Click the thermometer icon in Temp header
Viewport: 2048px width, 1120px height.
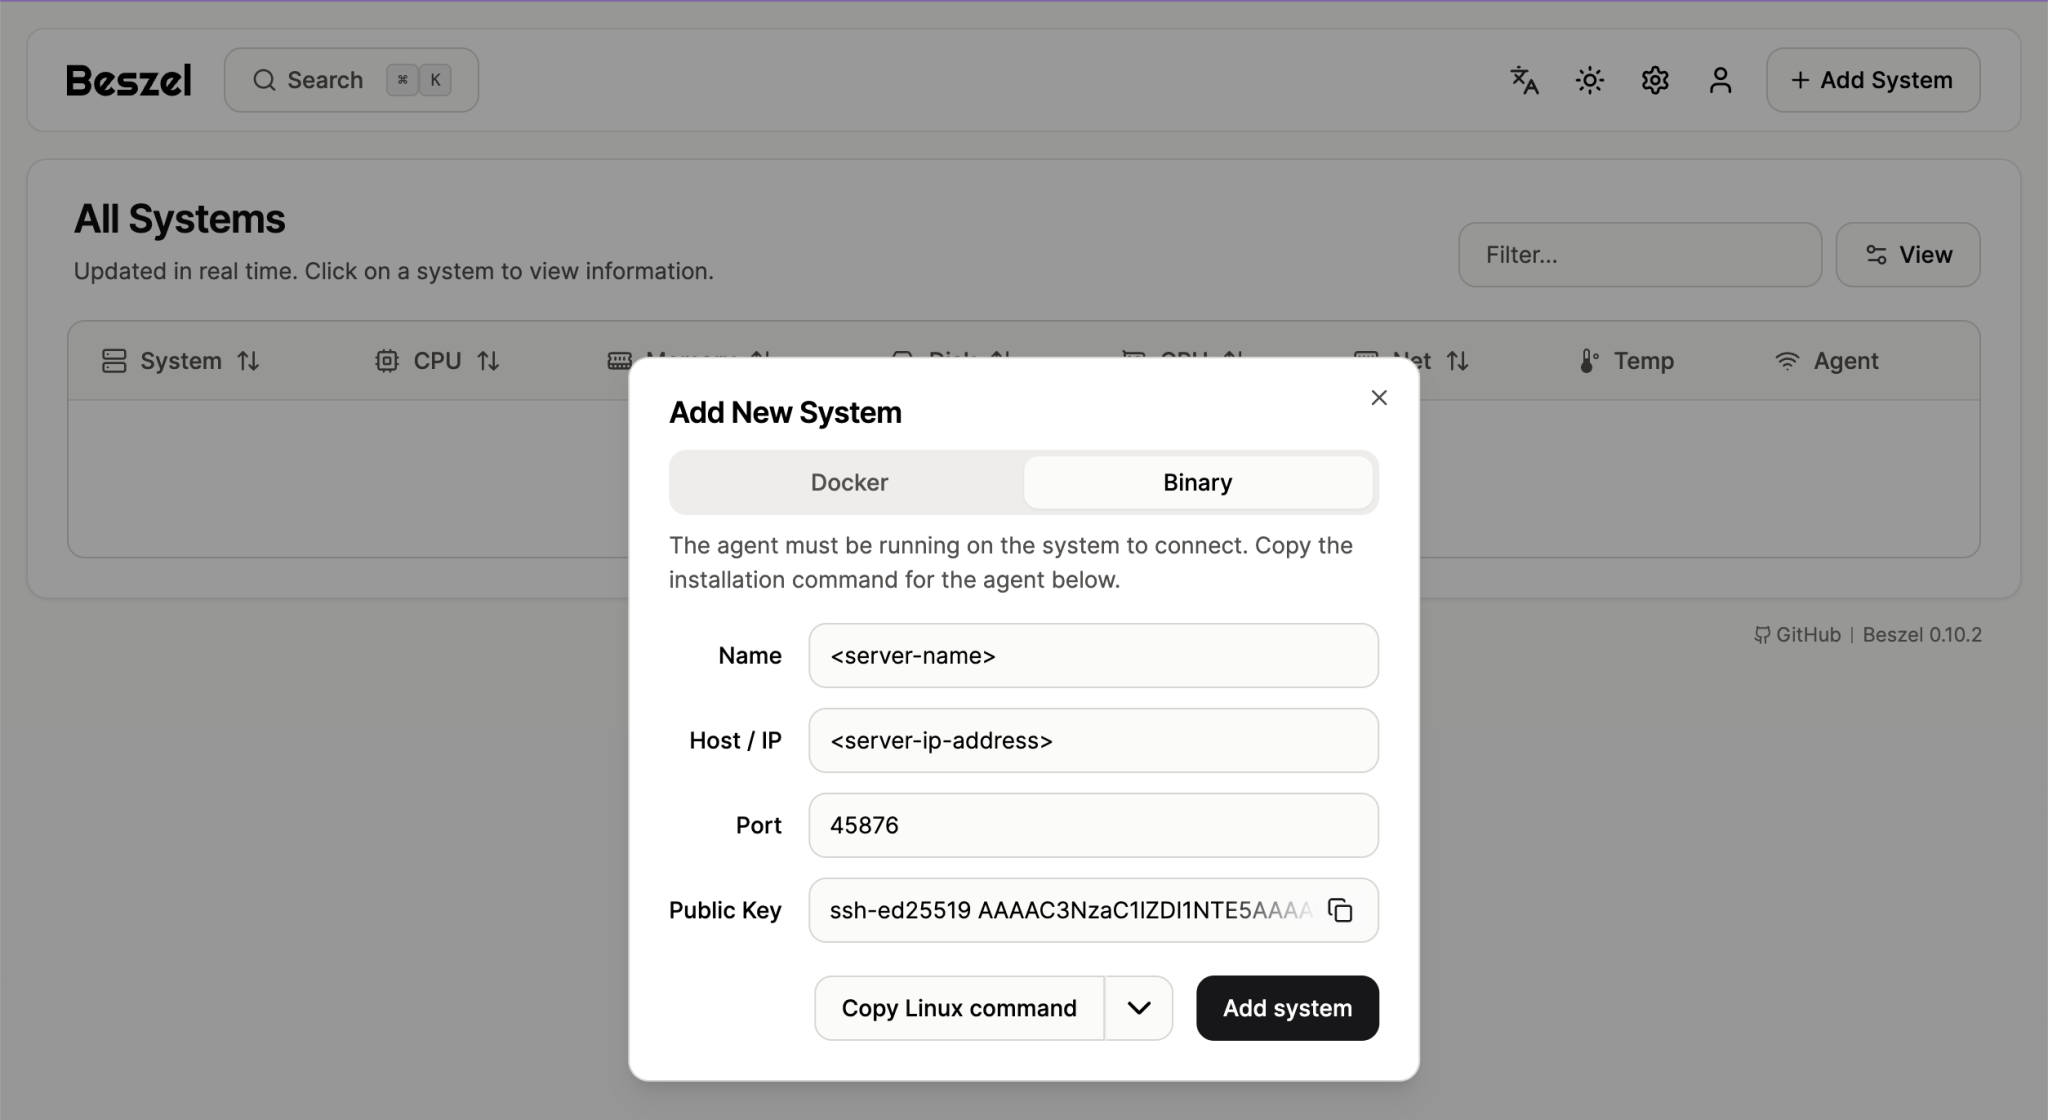(x=1589, y=361)
